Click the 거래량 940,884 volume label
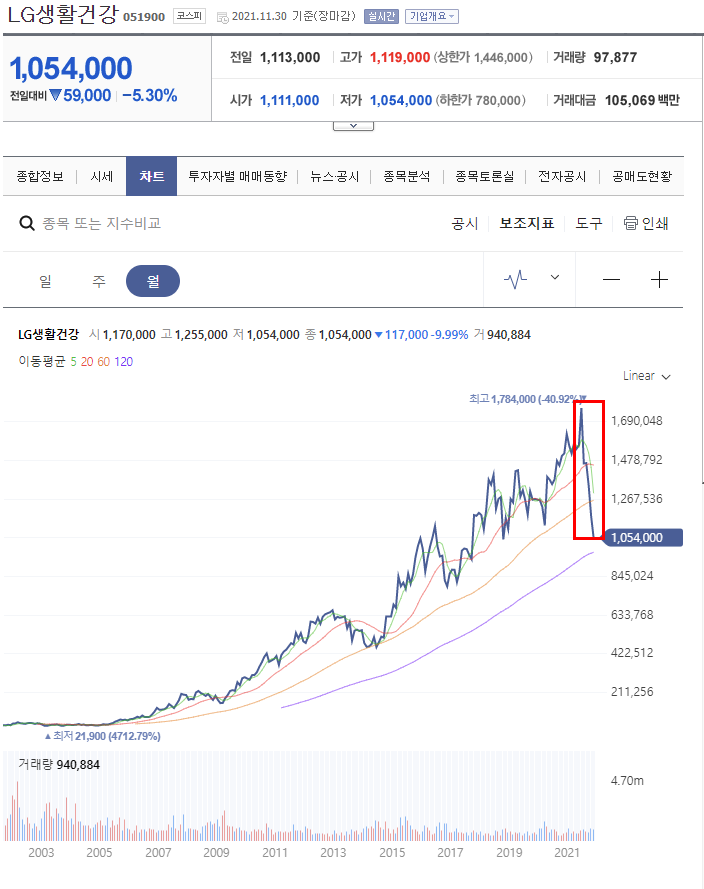 click(x=59, y=765)
